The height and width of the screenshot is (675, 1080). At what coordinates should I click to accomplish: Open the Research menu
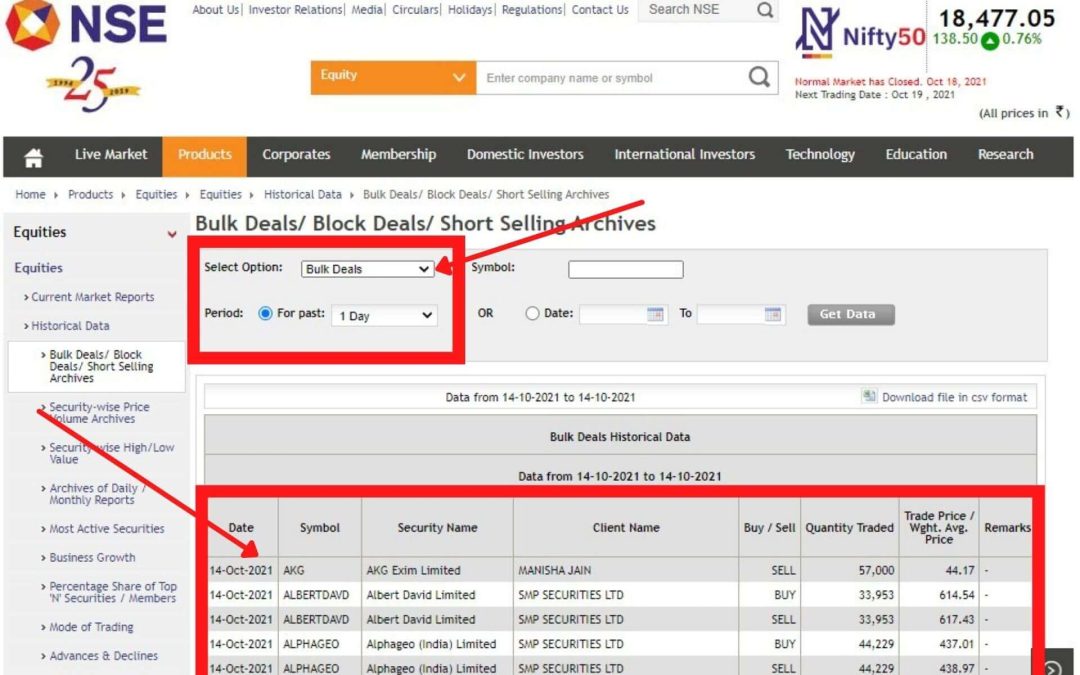click(1006, 154)
